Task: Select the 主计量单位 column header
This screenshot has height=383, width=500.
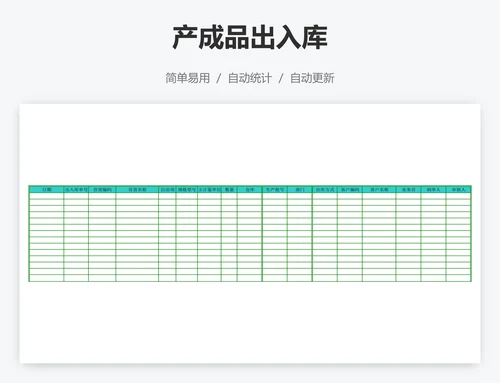Action: [209, 190]
